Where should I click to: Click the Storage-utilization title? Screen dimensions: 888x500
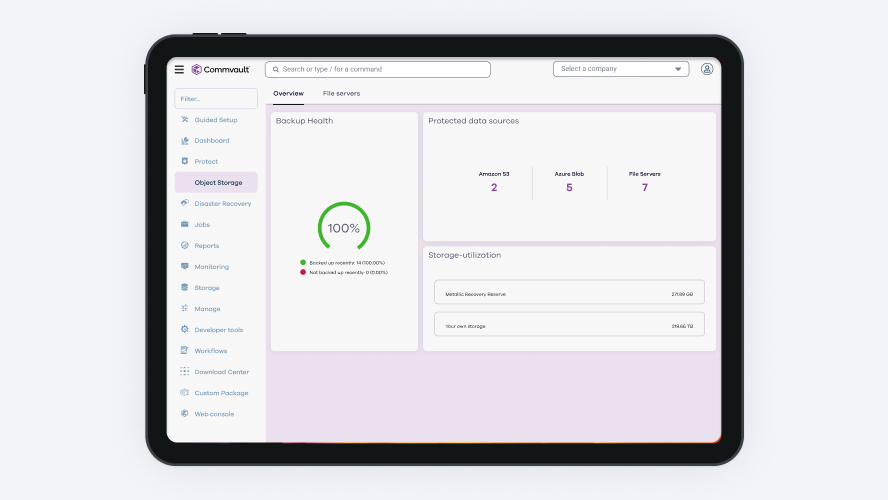click(x=464, y=255)
